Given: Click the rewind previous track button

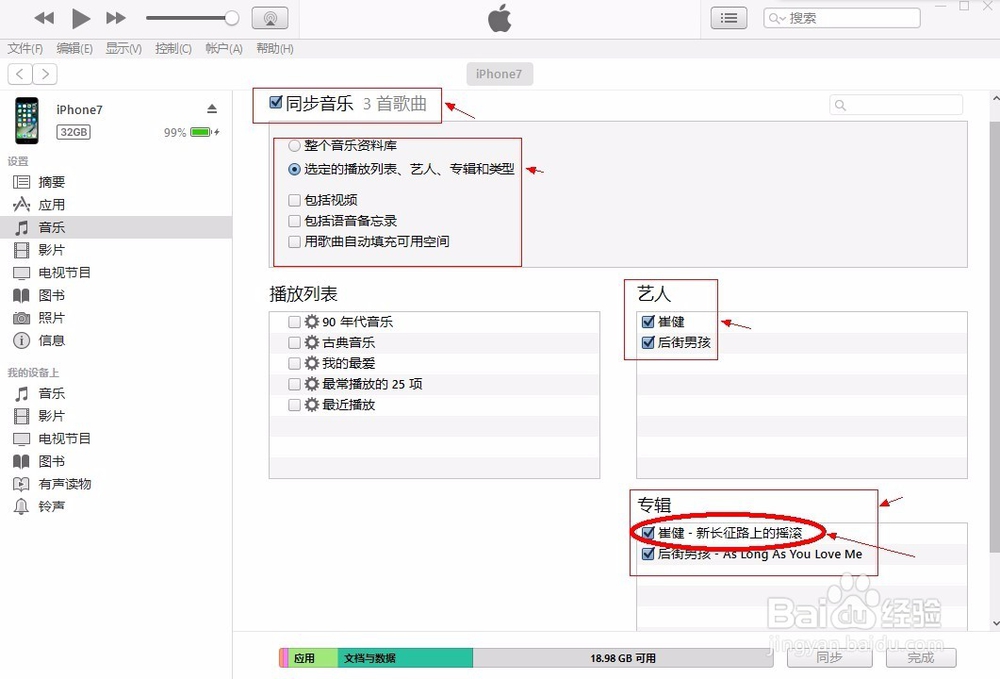Looking at the screenshot, I should tap(43, 18).
